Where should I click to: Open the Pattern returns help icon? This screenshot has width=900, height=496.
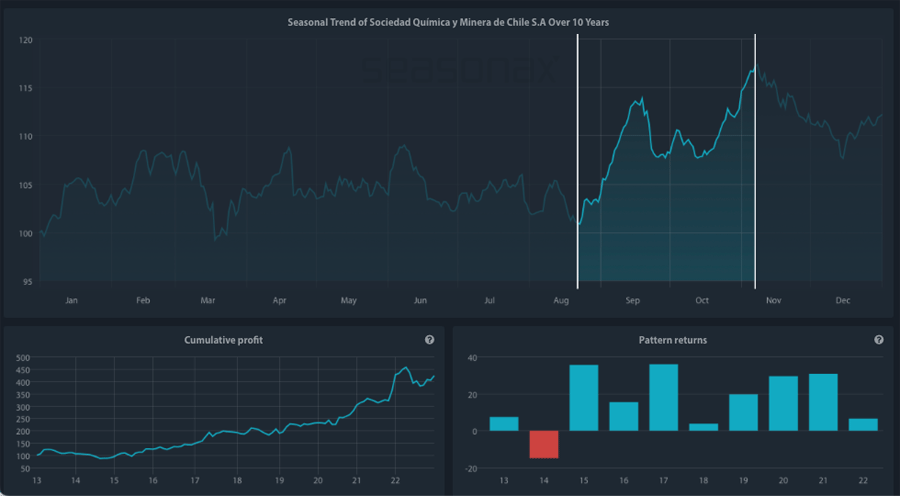[878, 340]
